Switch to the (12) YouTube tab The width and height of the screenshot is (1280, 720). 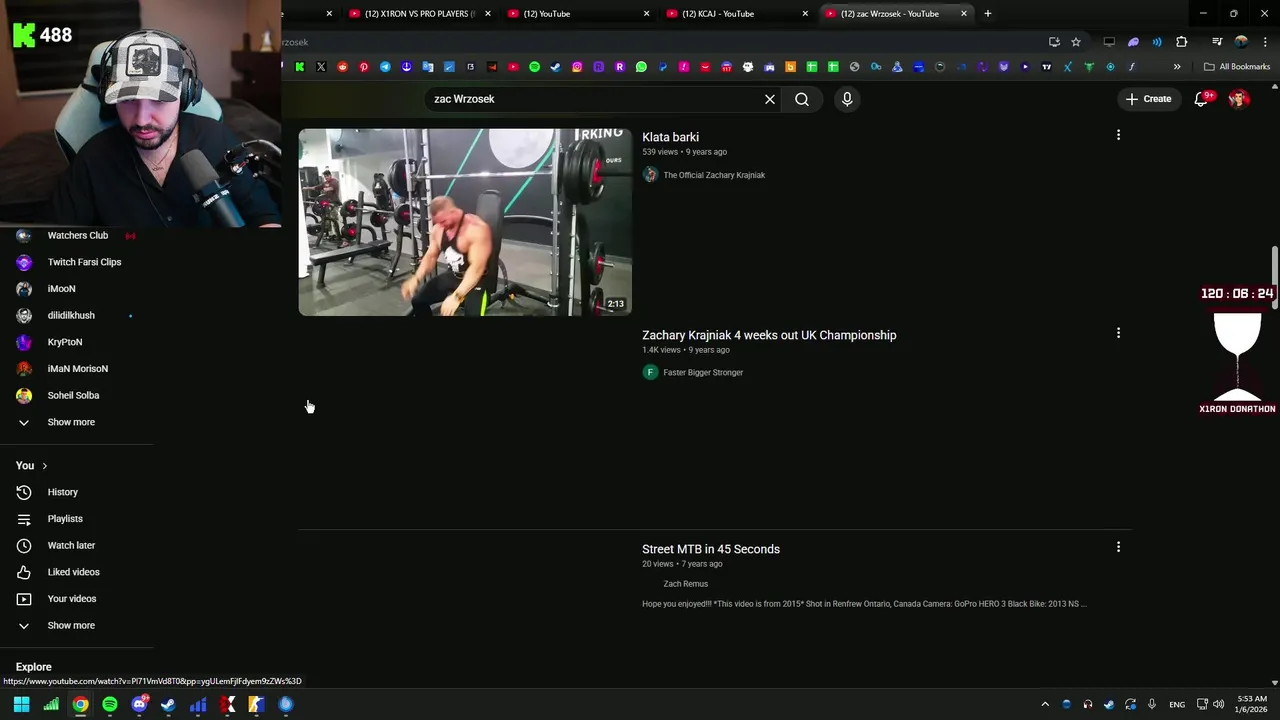(x=576, y=14)
